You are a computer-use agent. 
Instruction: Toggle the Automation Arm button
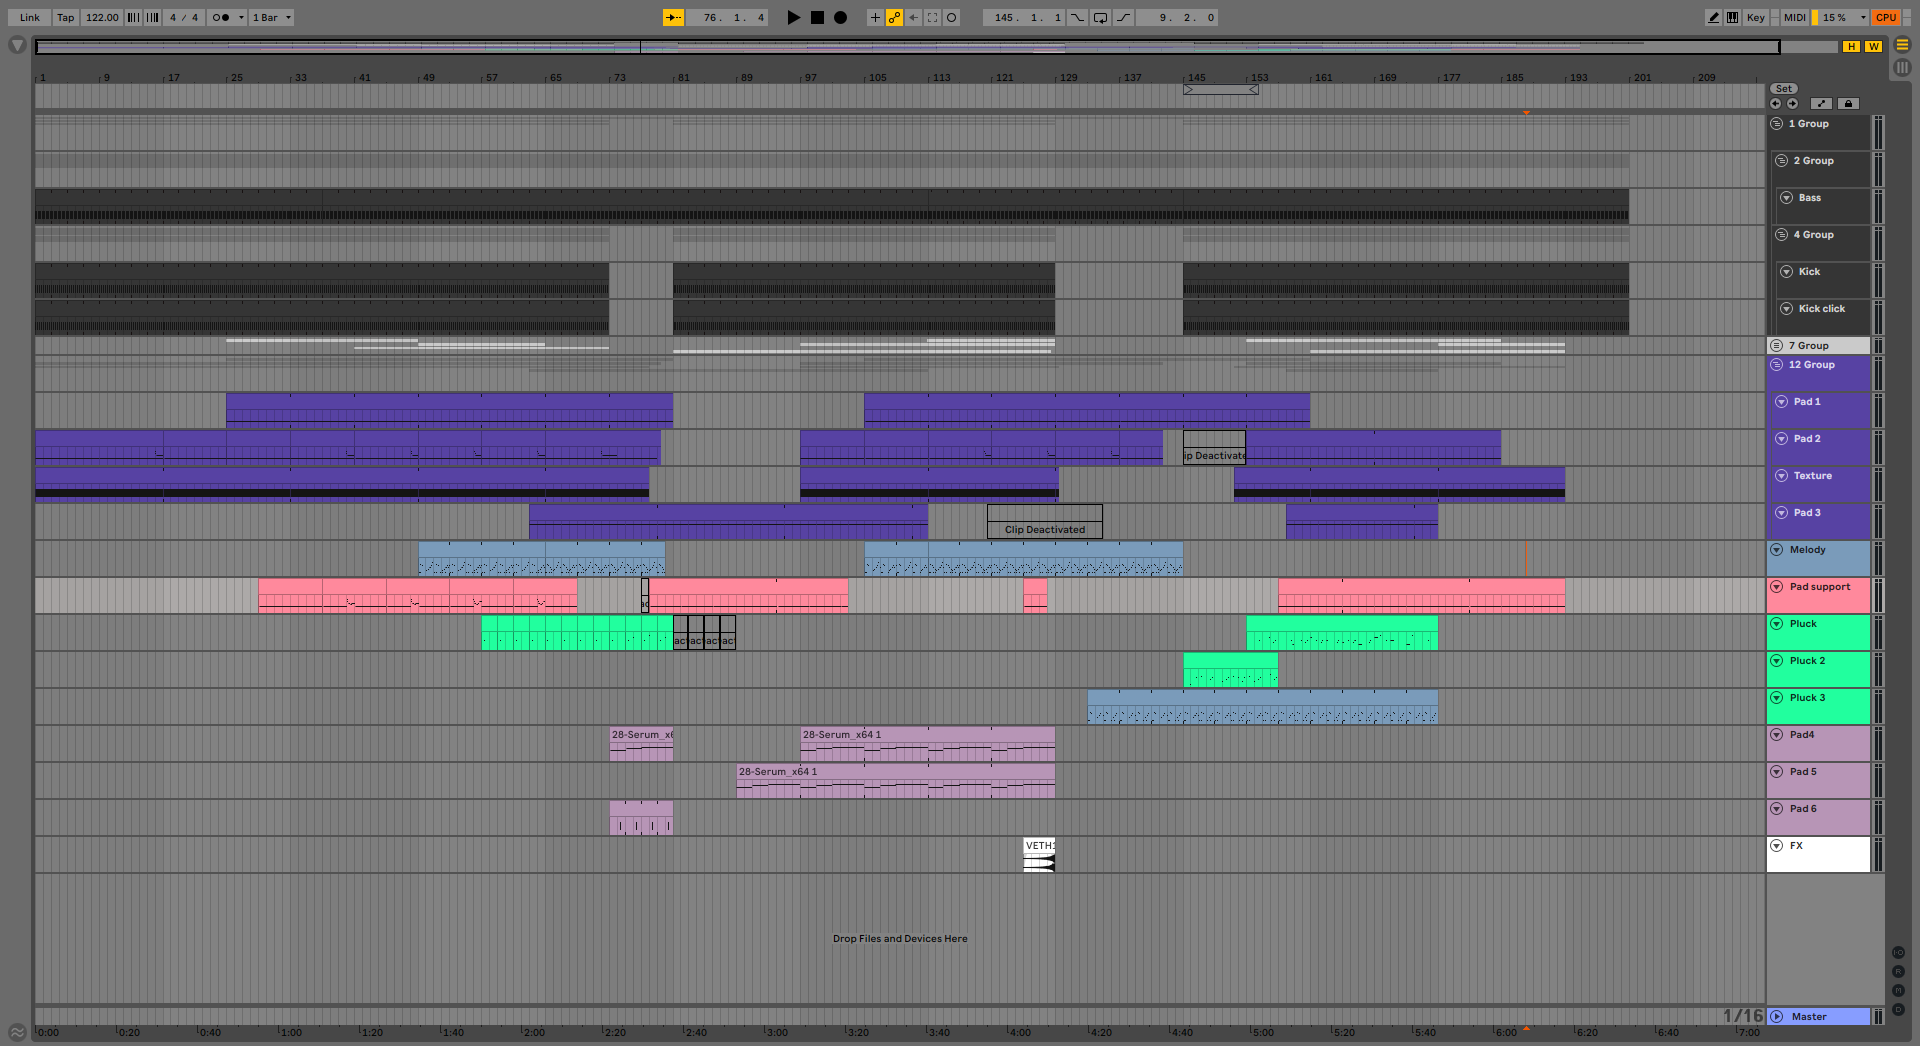click(894, 17)
